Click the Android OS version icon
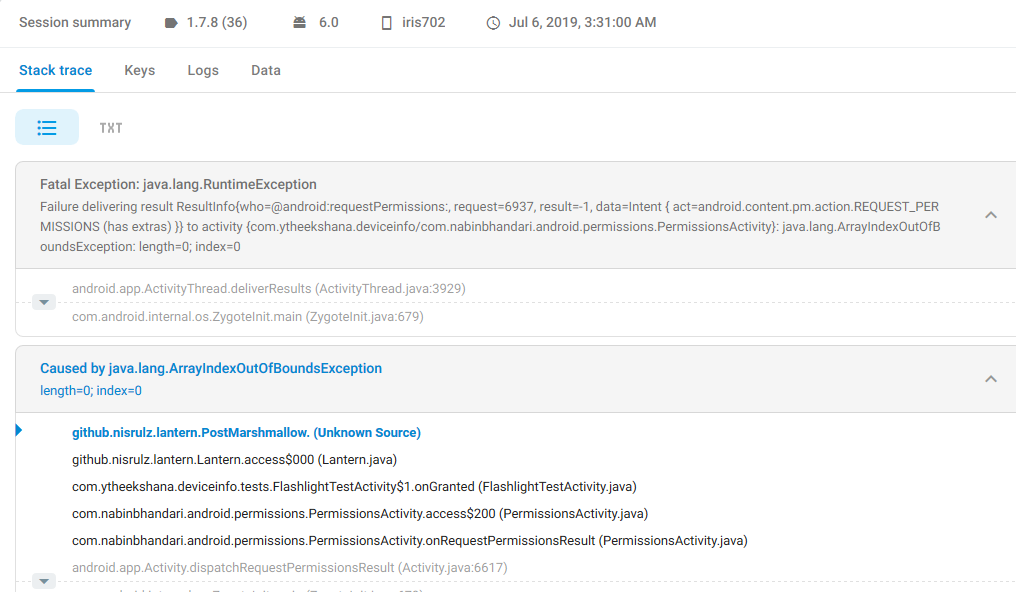1016x592 pixels. [x=299, y=23]
